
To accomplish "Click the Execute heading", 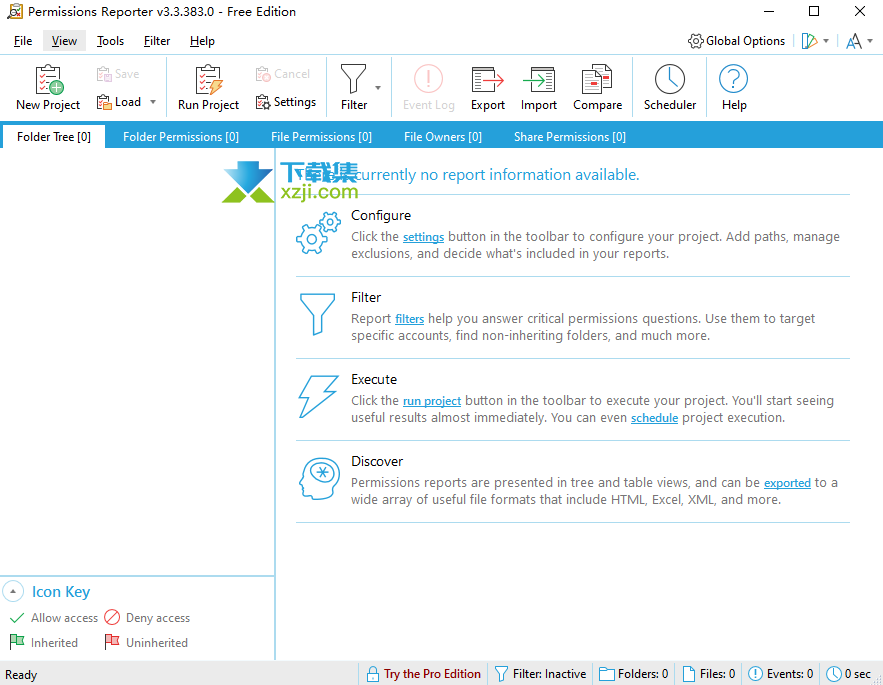I will pos(374,379).
